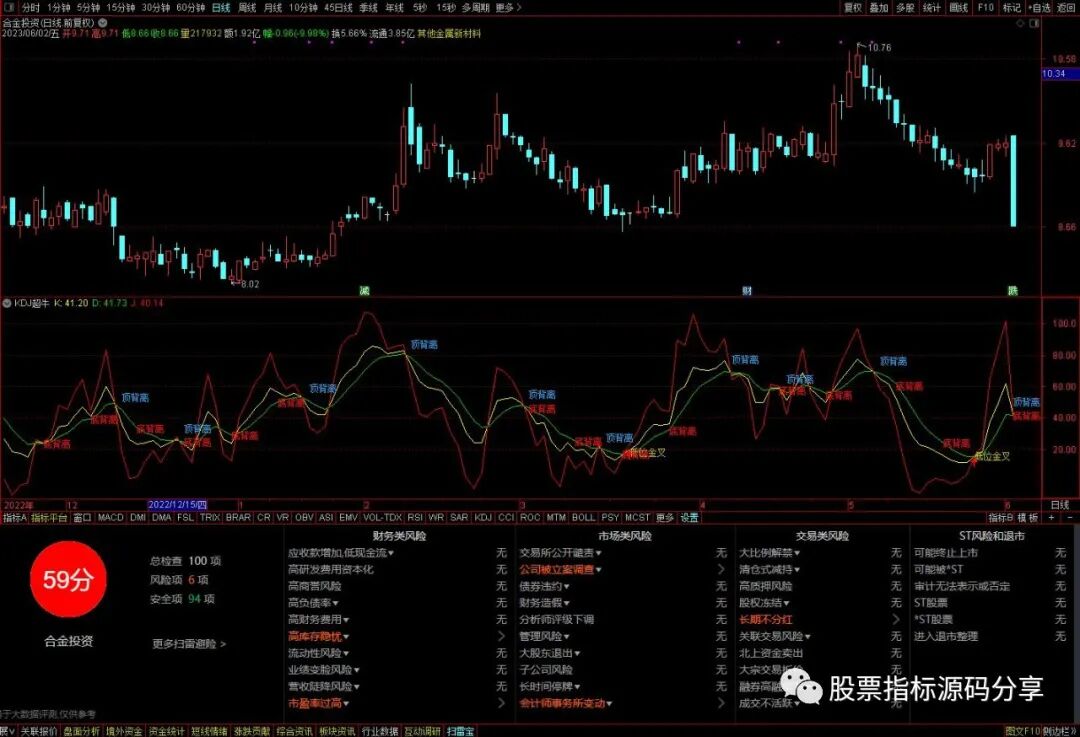Click the minus zoom icon at indicator bar end

(x=1070, y=517)
